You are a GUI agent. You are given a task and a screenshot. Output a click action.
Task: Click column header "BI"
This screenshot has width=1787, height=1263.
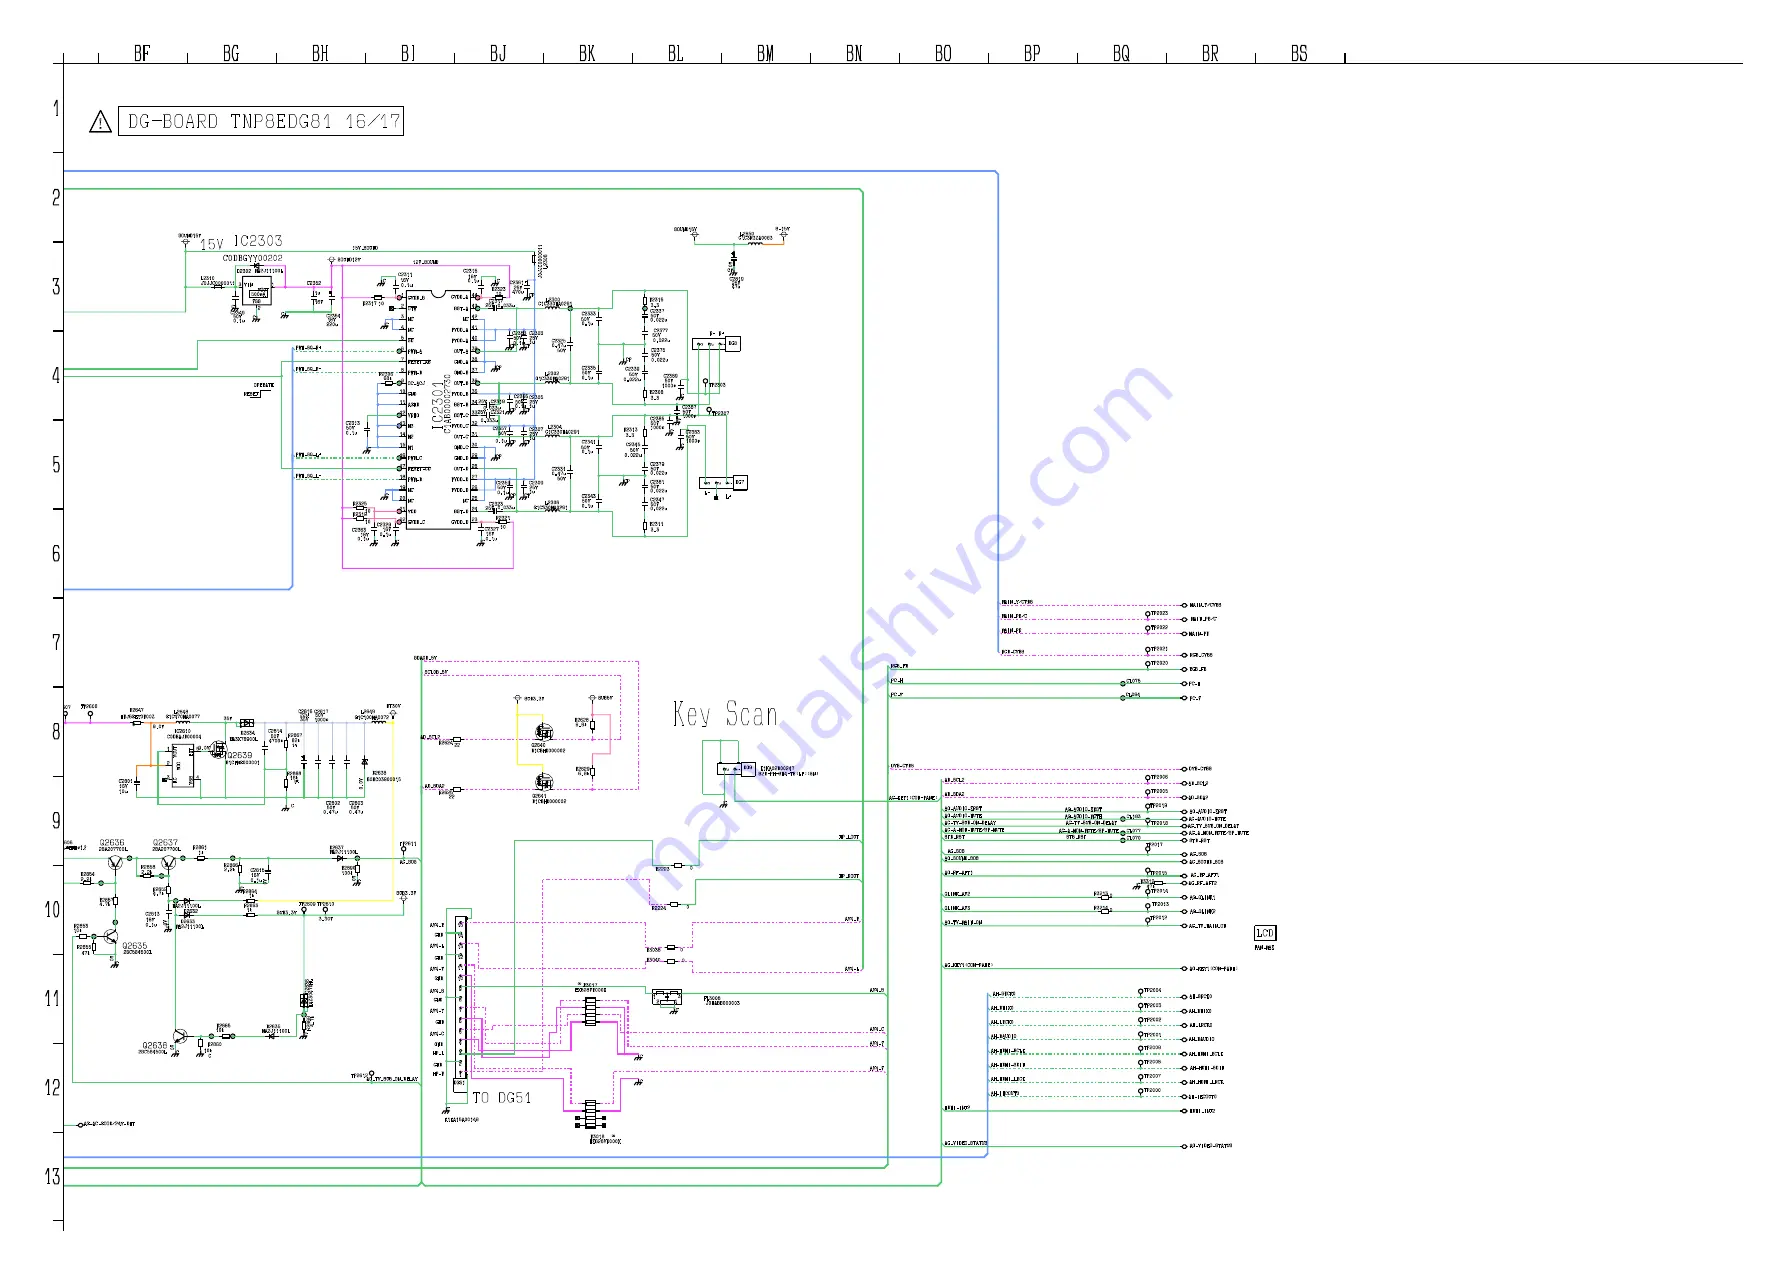point(408,54)
